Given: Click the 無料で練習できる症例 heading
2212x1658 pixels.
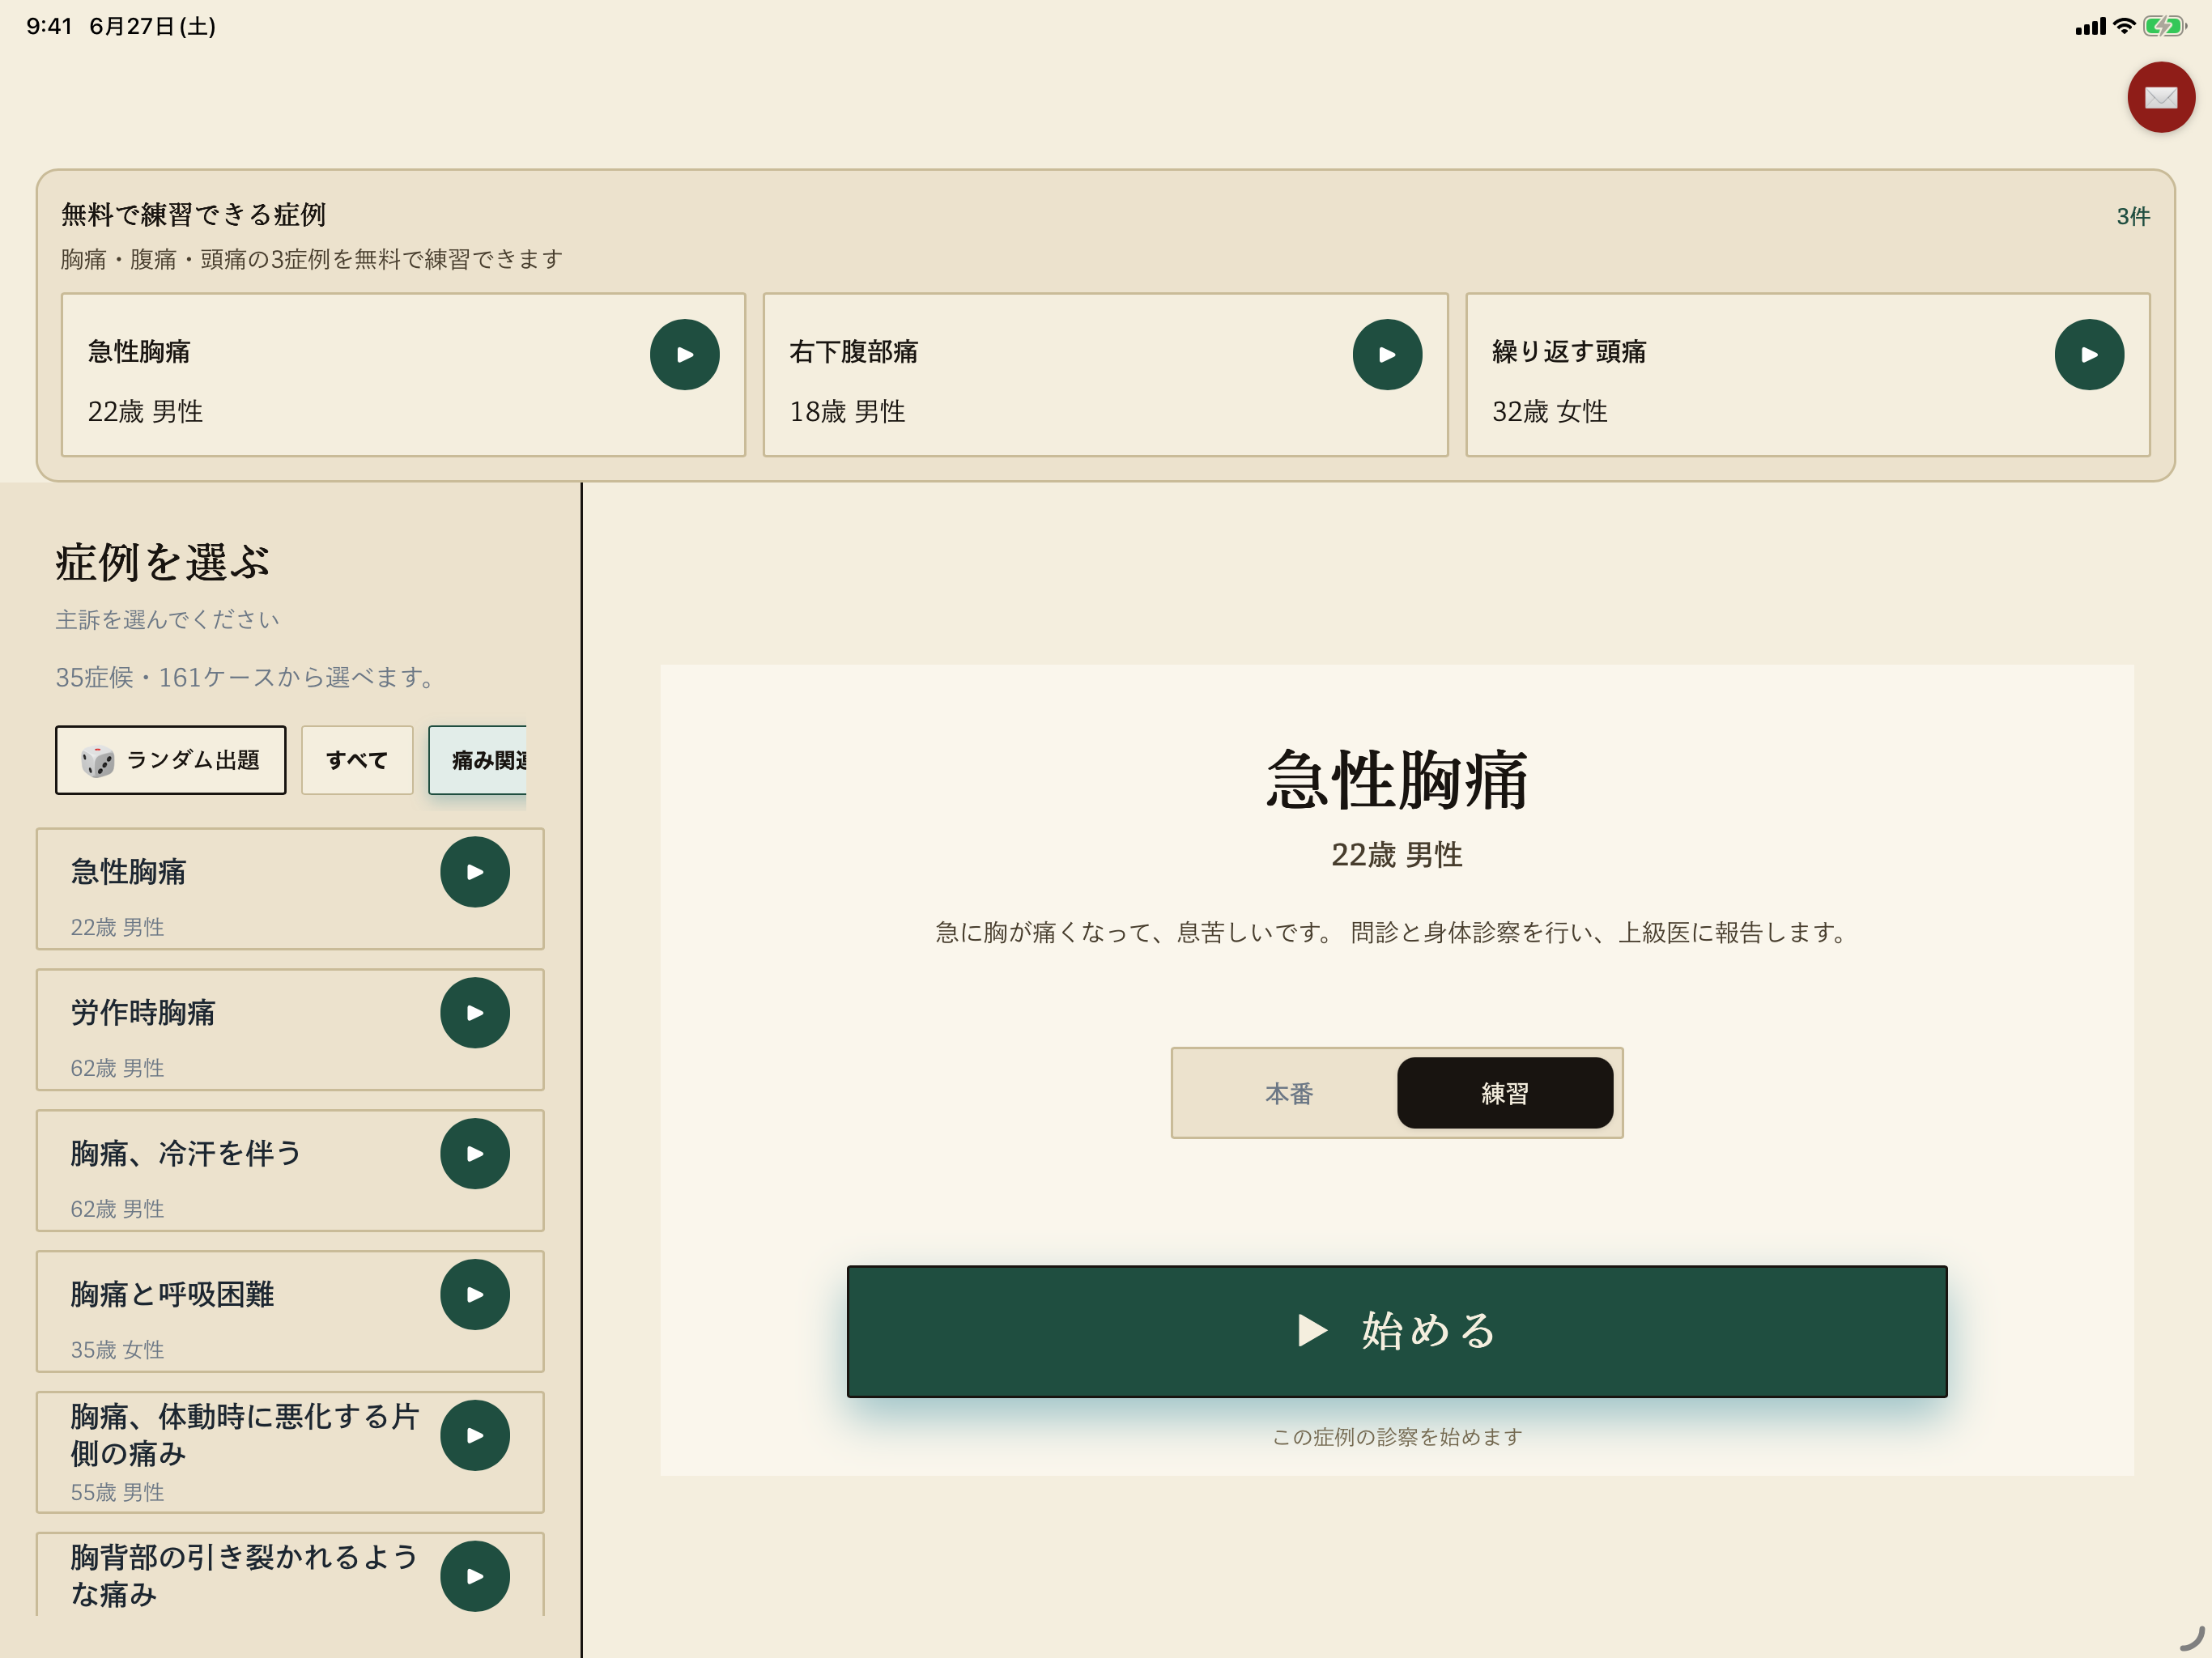Looking at the screenshot, I should pyautogui.click(x=193, y=215).
